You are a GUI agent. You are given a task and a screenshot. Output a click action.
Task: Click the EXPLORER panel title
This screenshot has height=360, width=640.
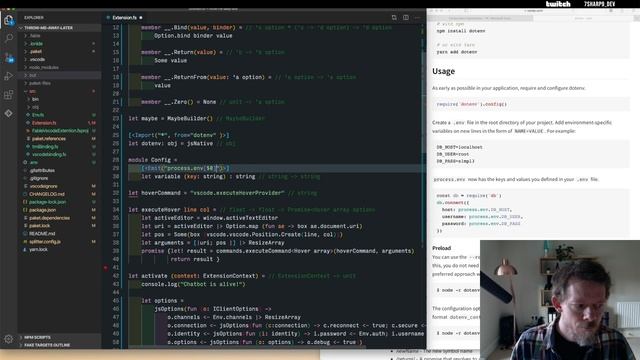(x=33, y=18)
